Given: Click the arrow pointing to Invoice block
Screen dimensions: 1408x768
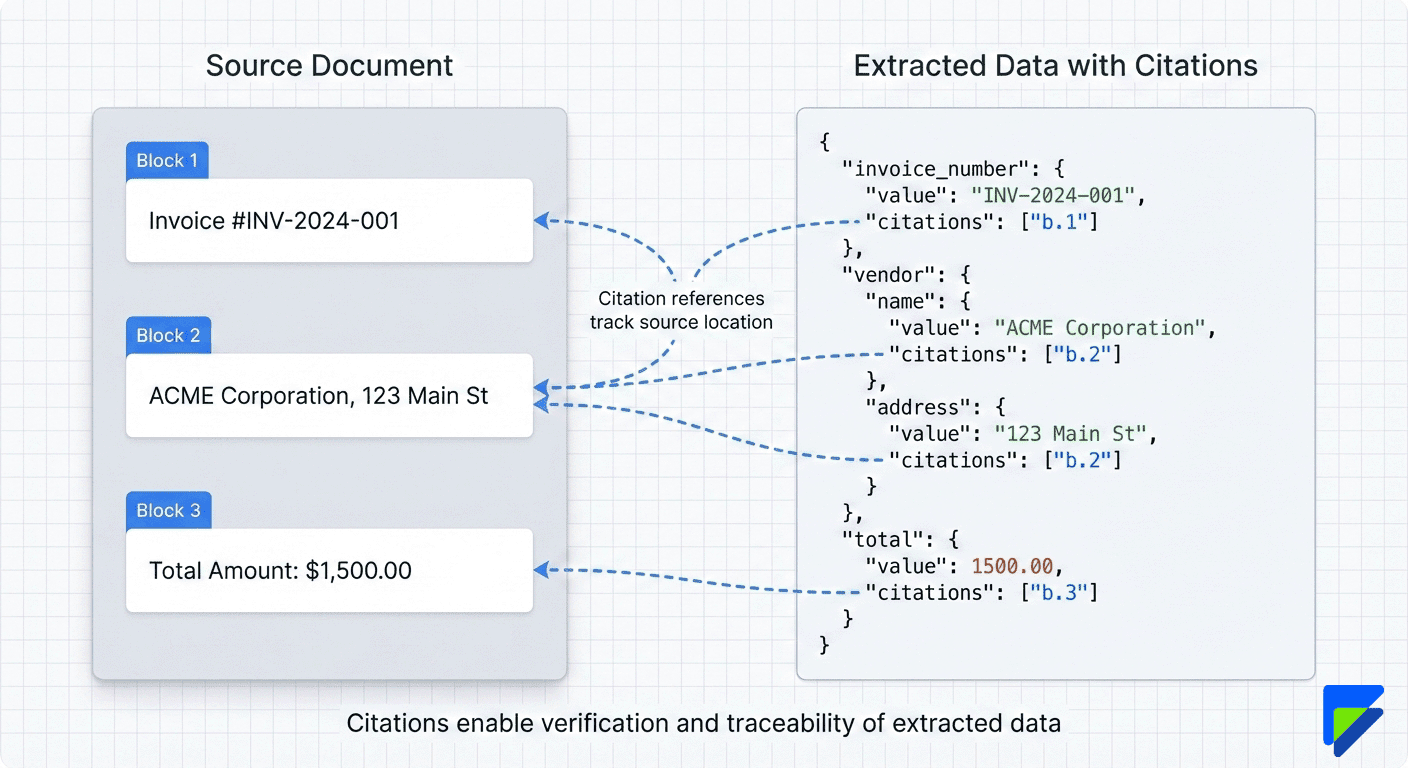Looking at the screenshot, I should 545,220.
